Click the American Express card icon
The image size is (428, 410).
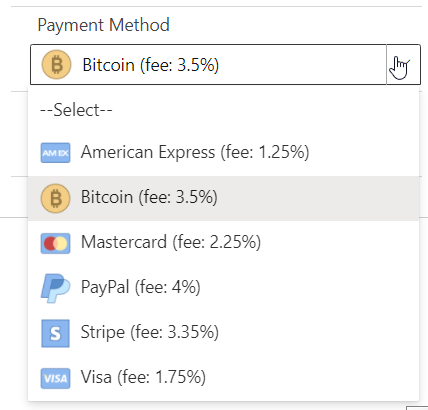tap(55, 153)
